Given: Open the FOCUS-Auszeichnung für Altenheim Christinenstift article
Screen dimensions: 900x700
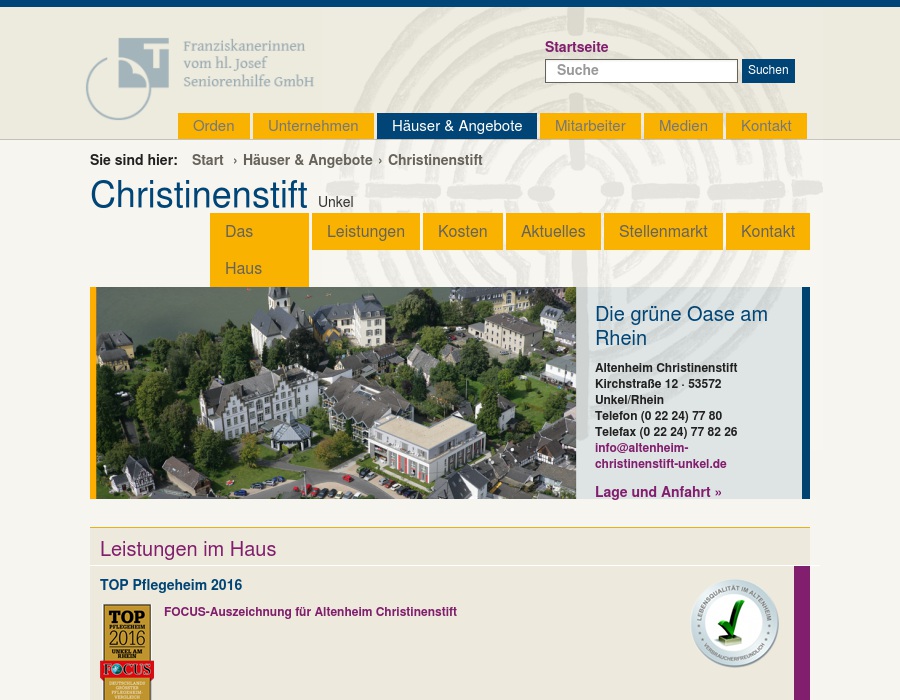Looking at the screenshot, I should coord(310,611).
